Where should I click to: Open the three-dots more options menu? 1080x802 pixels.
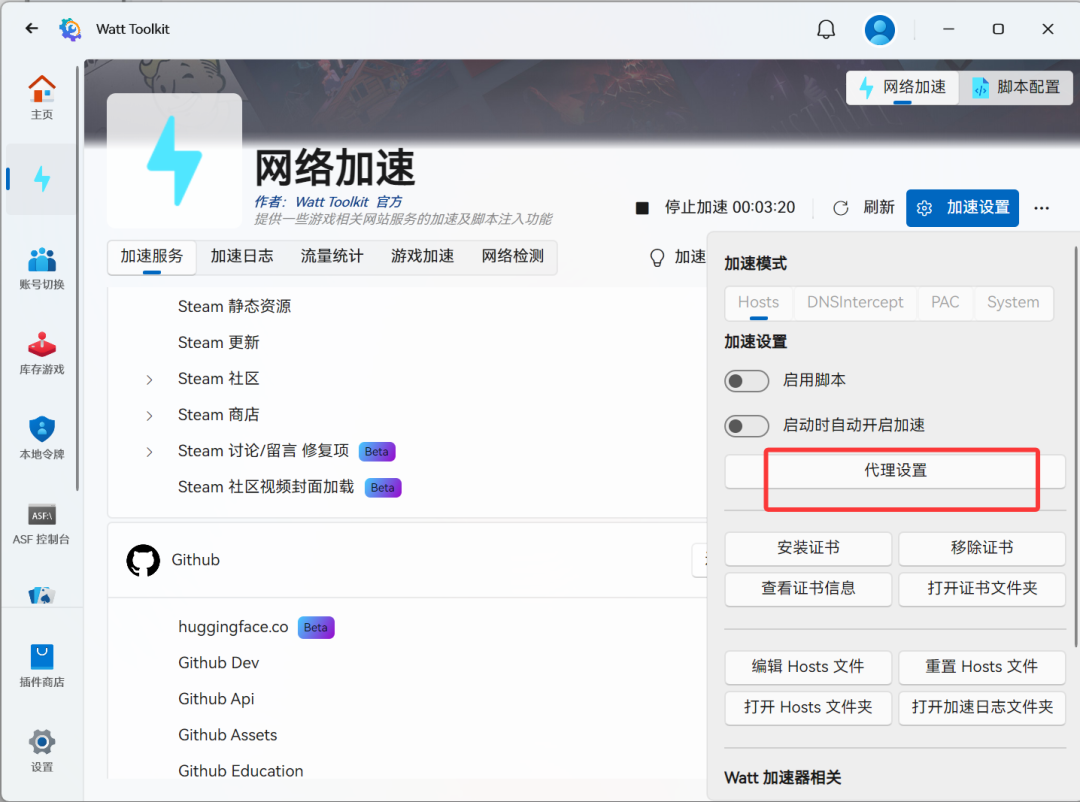click(x=1041, y=208)
